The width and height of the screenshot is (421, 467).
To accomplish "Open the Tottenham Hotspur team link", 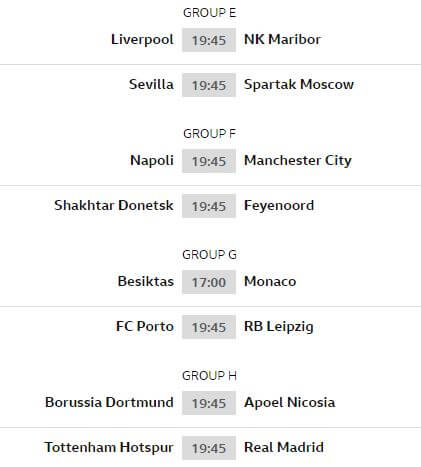I will (x=109, y=448).
